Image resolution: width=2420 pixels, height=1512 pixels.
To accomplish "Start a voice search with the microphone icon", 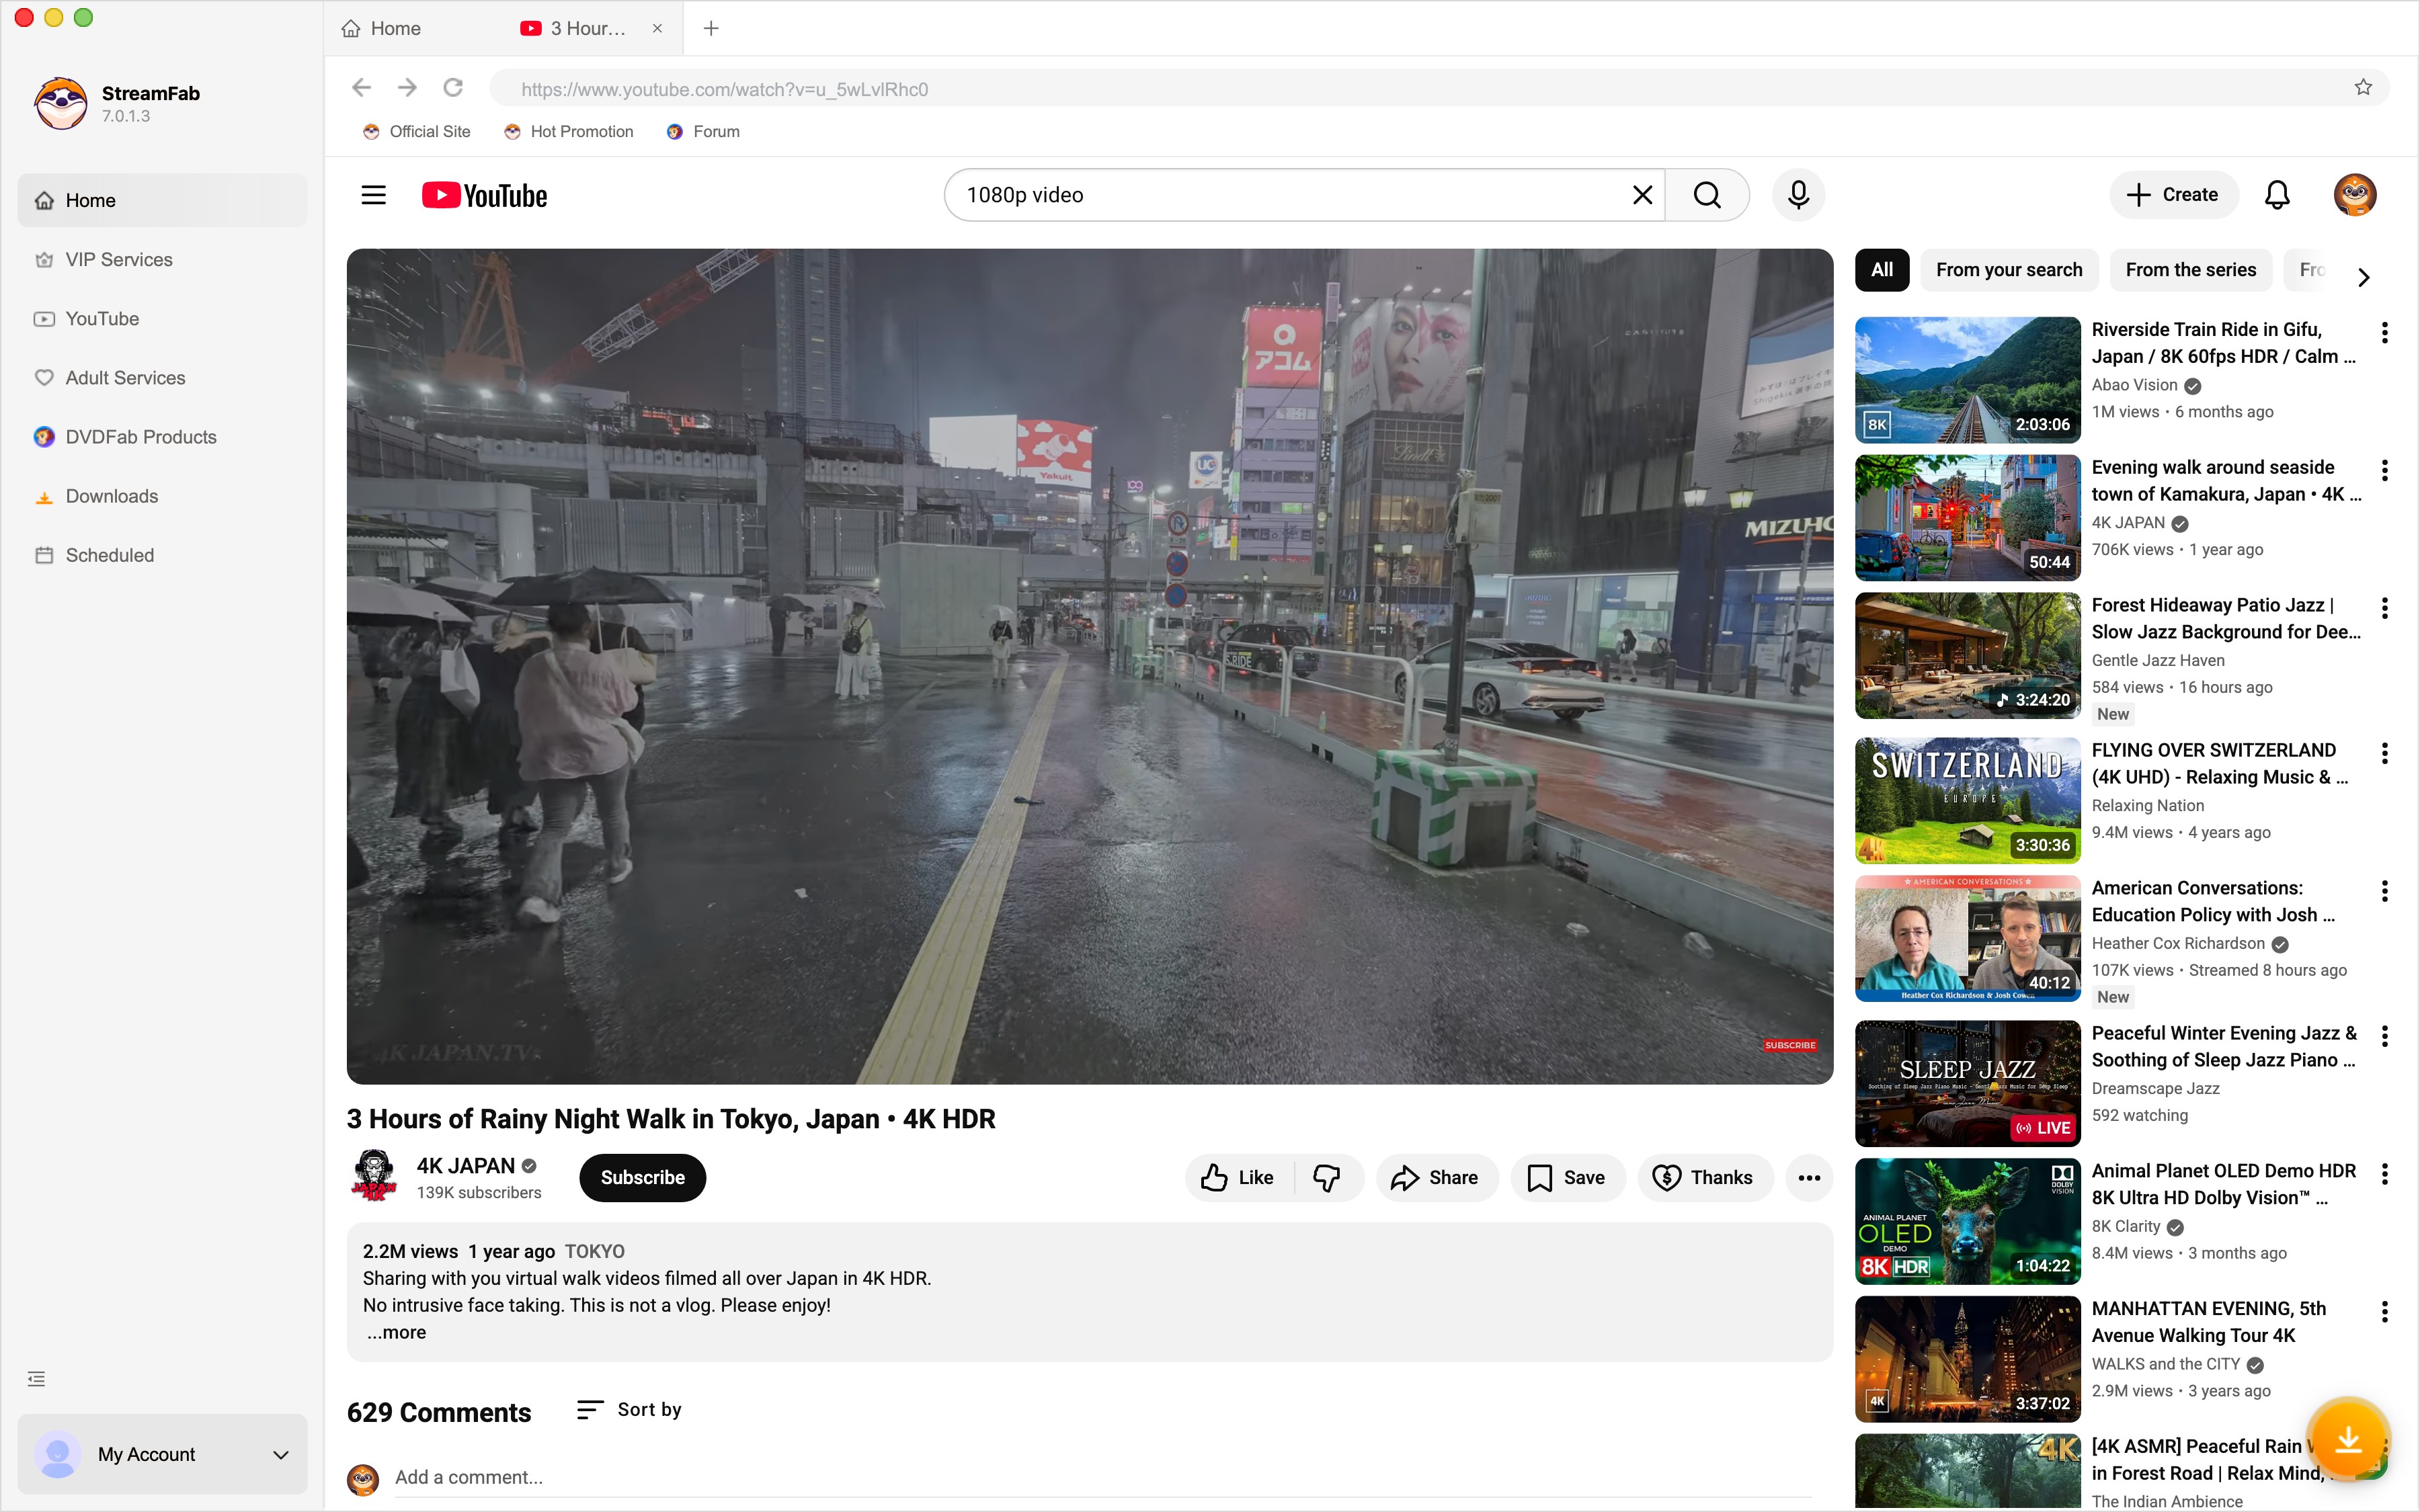I will [1797, 194].
